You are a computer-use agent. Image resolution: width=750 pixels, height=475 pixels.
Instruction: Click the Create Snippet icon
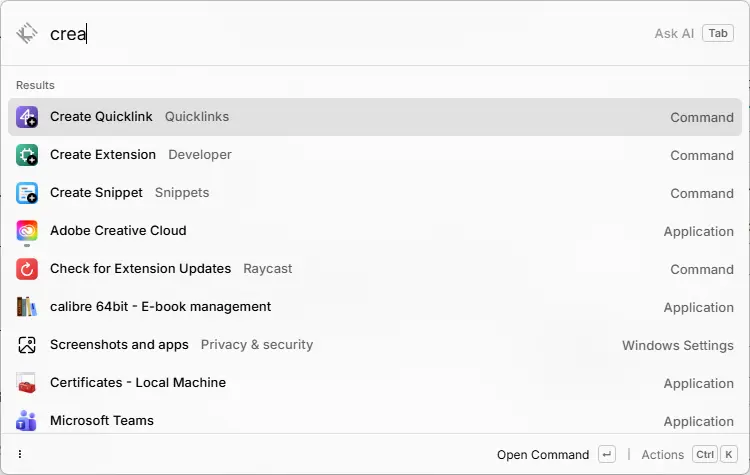[27, 193]
